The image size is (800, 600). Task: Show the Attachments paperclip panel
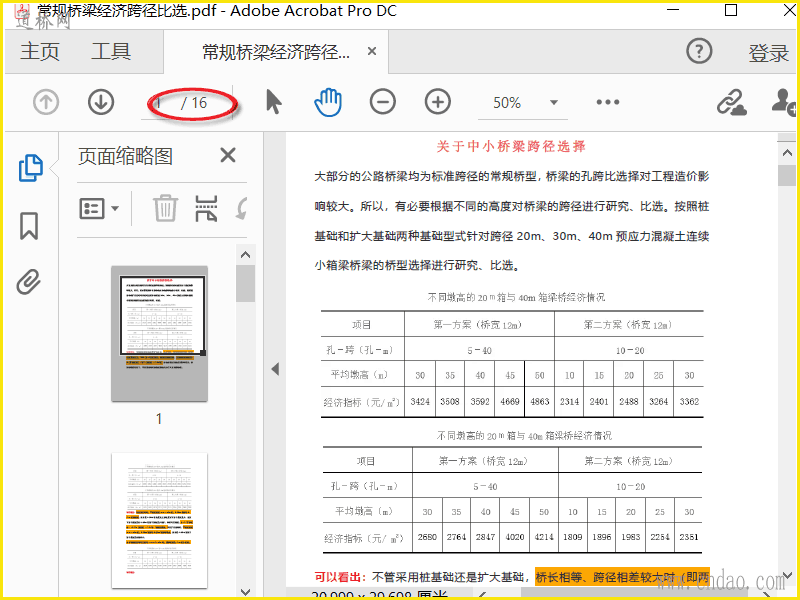tap(29, 282)
